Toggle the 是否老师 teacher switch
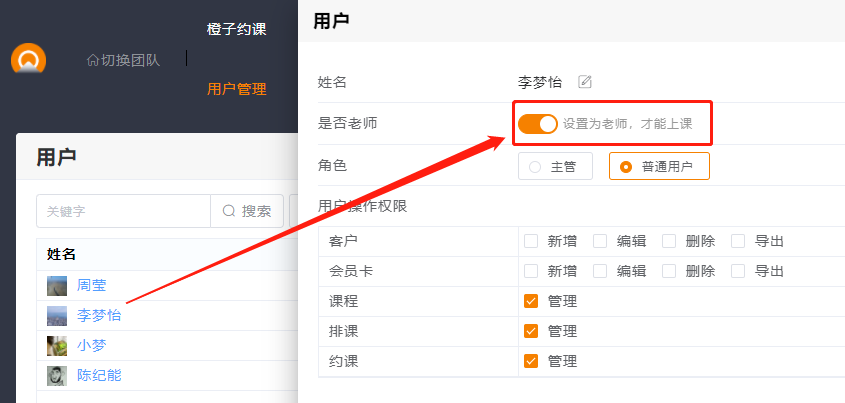 [x=538, y=124]
